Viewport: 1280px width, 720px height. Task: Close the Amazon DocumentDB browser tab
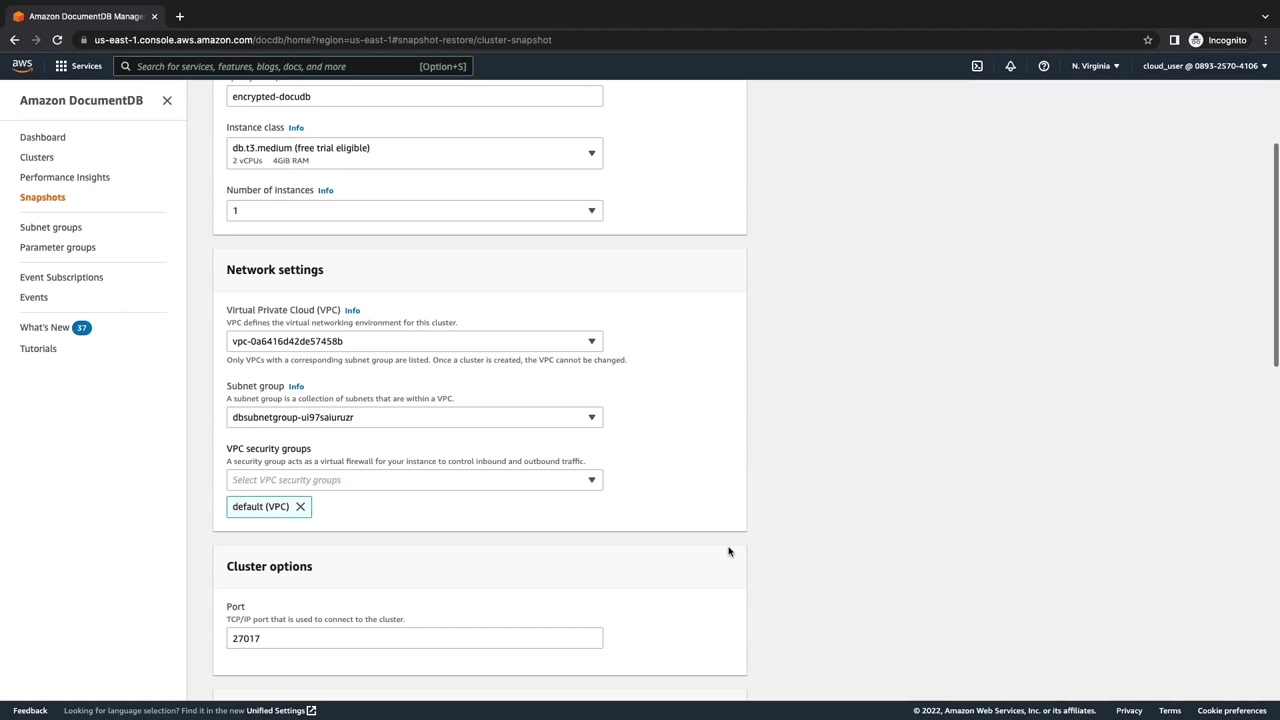click(x=155, y=16)
